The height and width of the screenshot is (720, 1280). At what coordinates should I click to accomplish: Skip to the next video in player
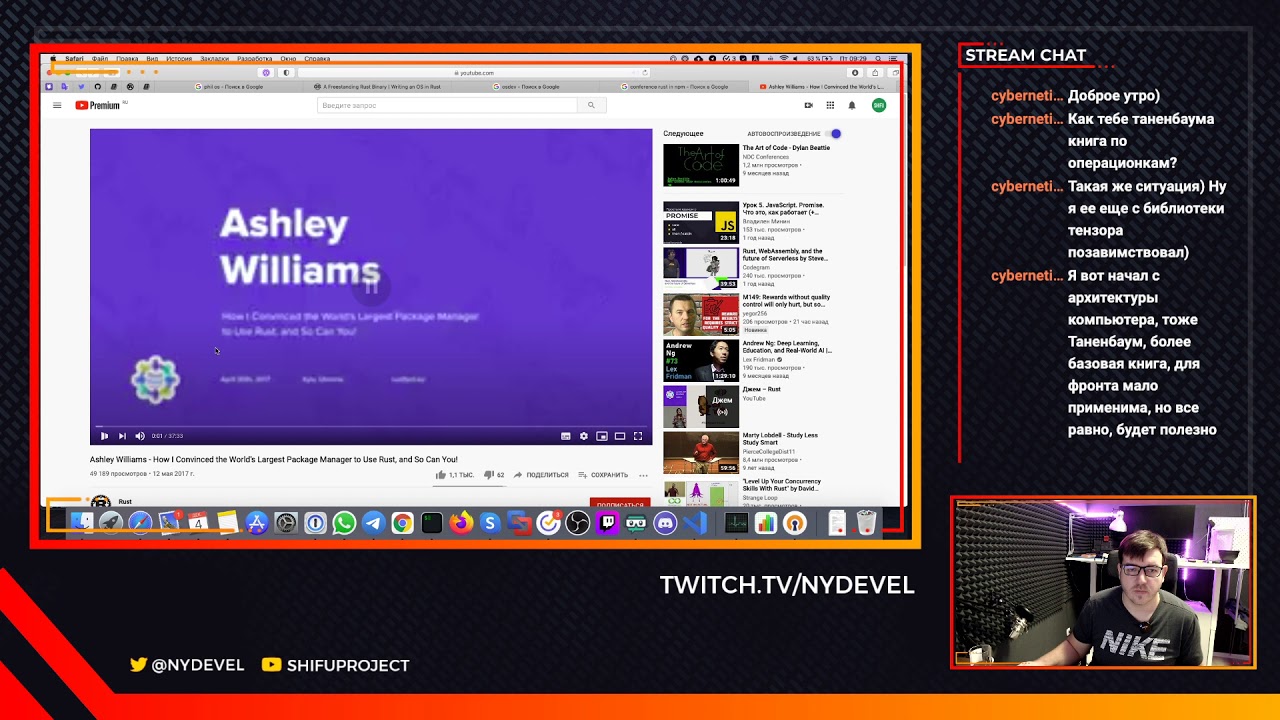coord(122,436)
